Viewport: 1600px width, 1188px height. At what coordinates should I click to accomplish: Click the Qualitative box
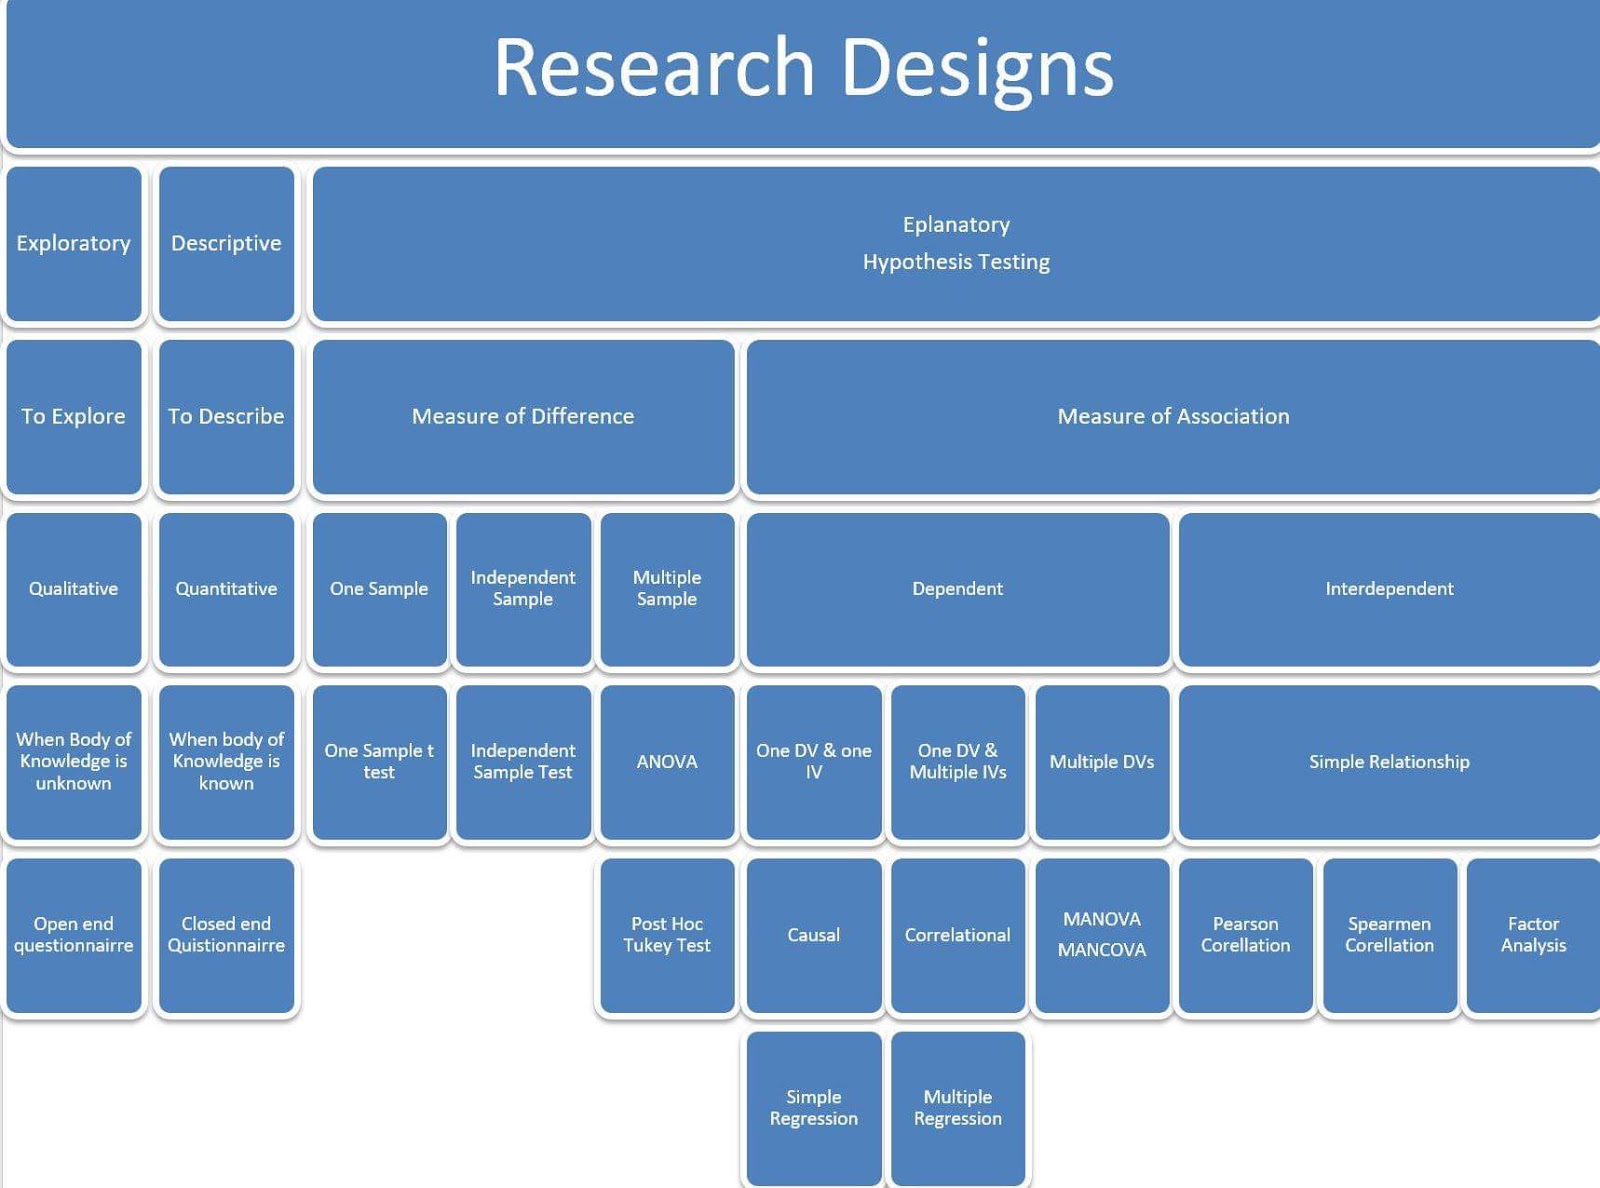point(74,589)
